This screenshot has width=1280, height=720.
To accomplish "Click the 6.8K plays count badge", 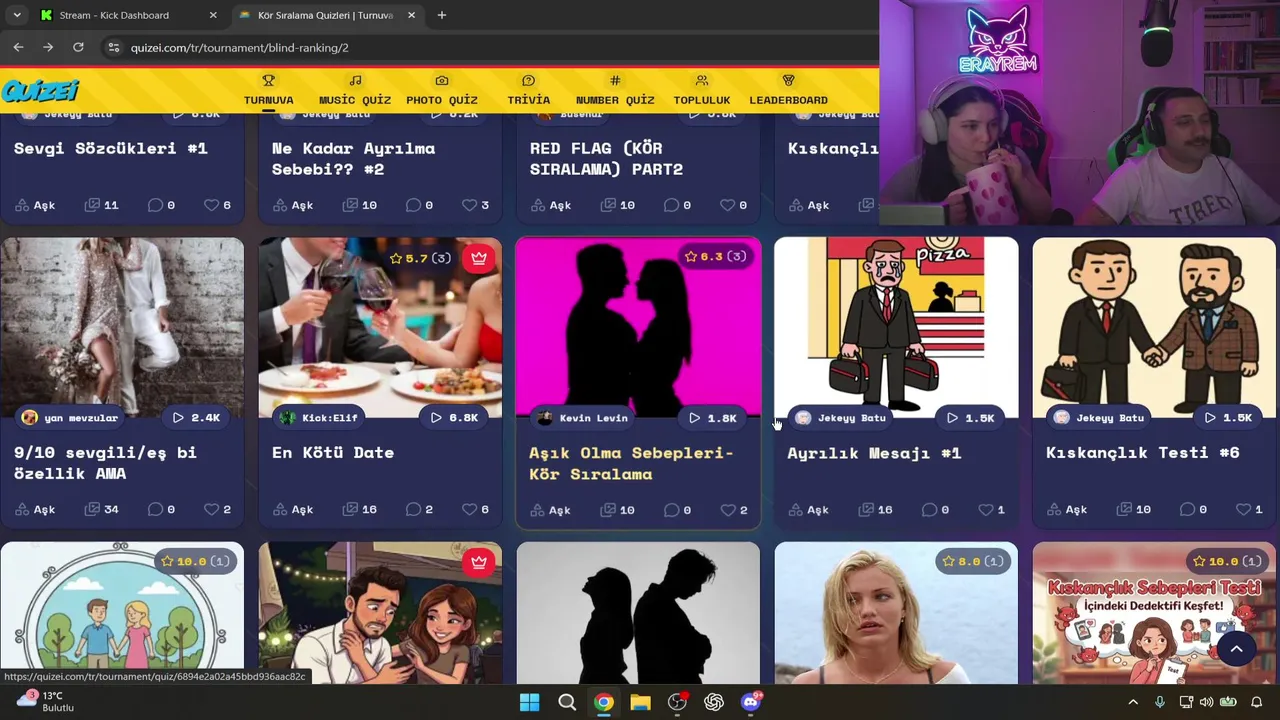I will pyautogui.click(x=454, y=417).
